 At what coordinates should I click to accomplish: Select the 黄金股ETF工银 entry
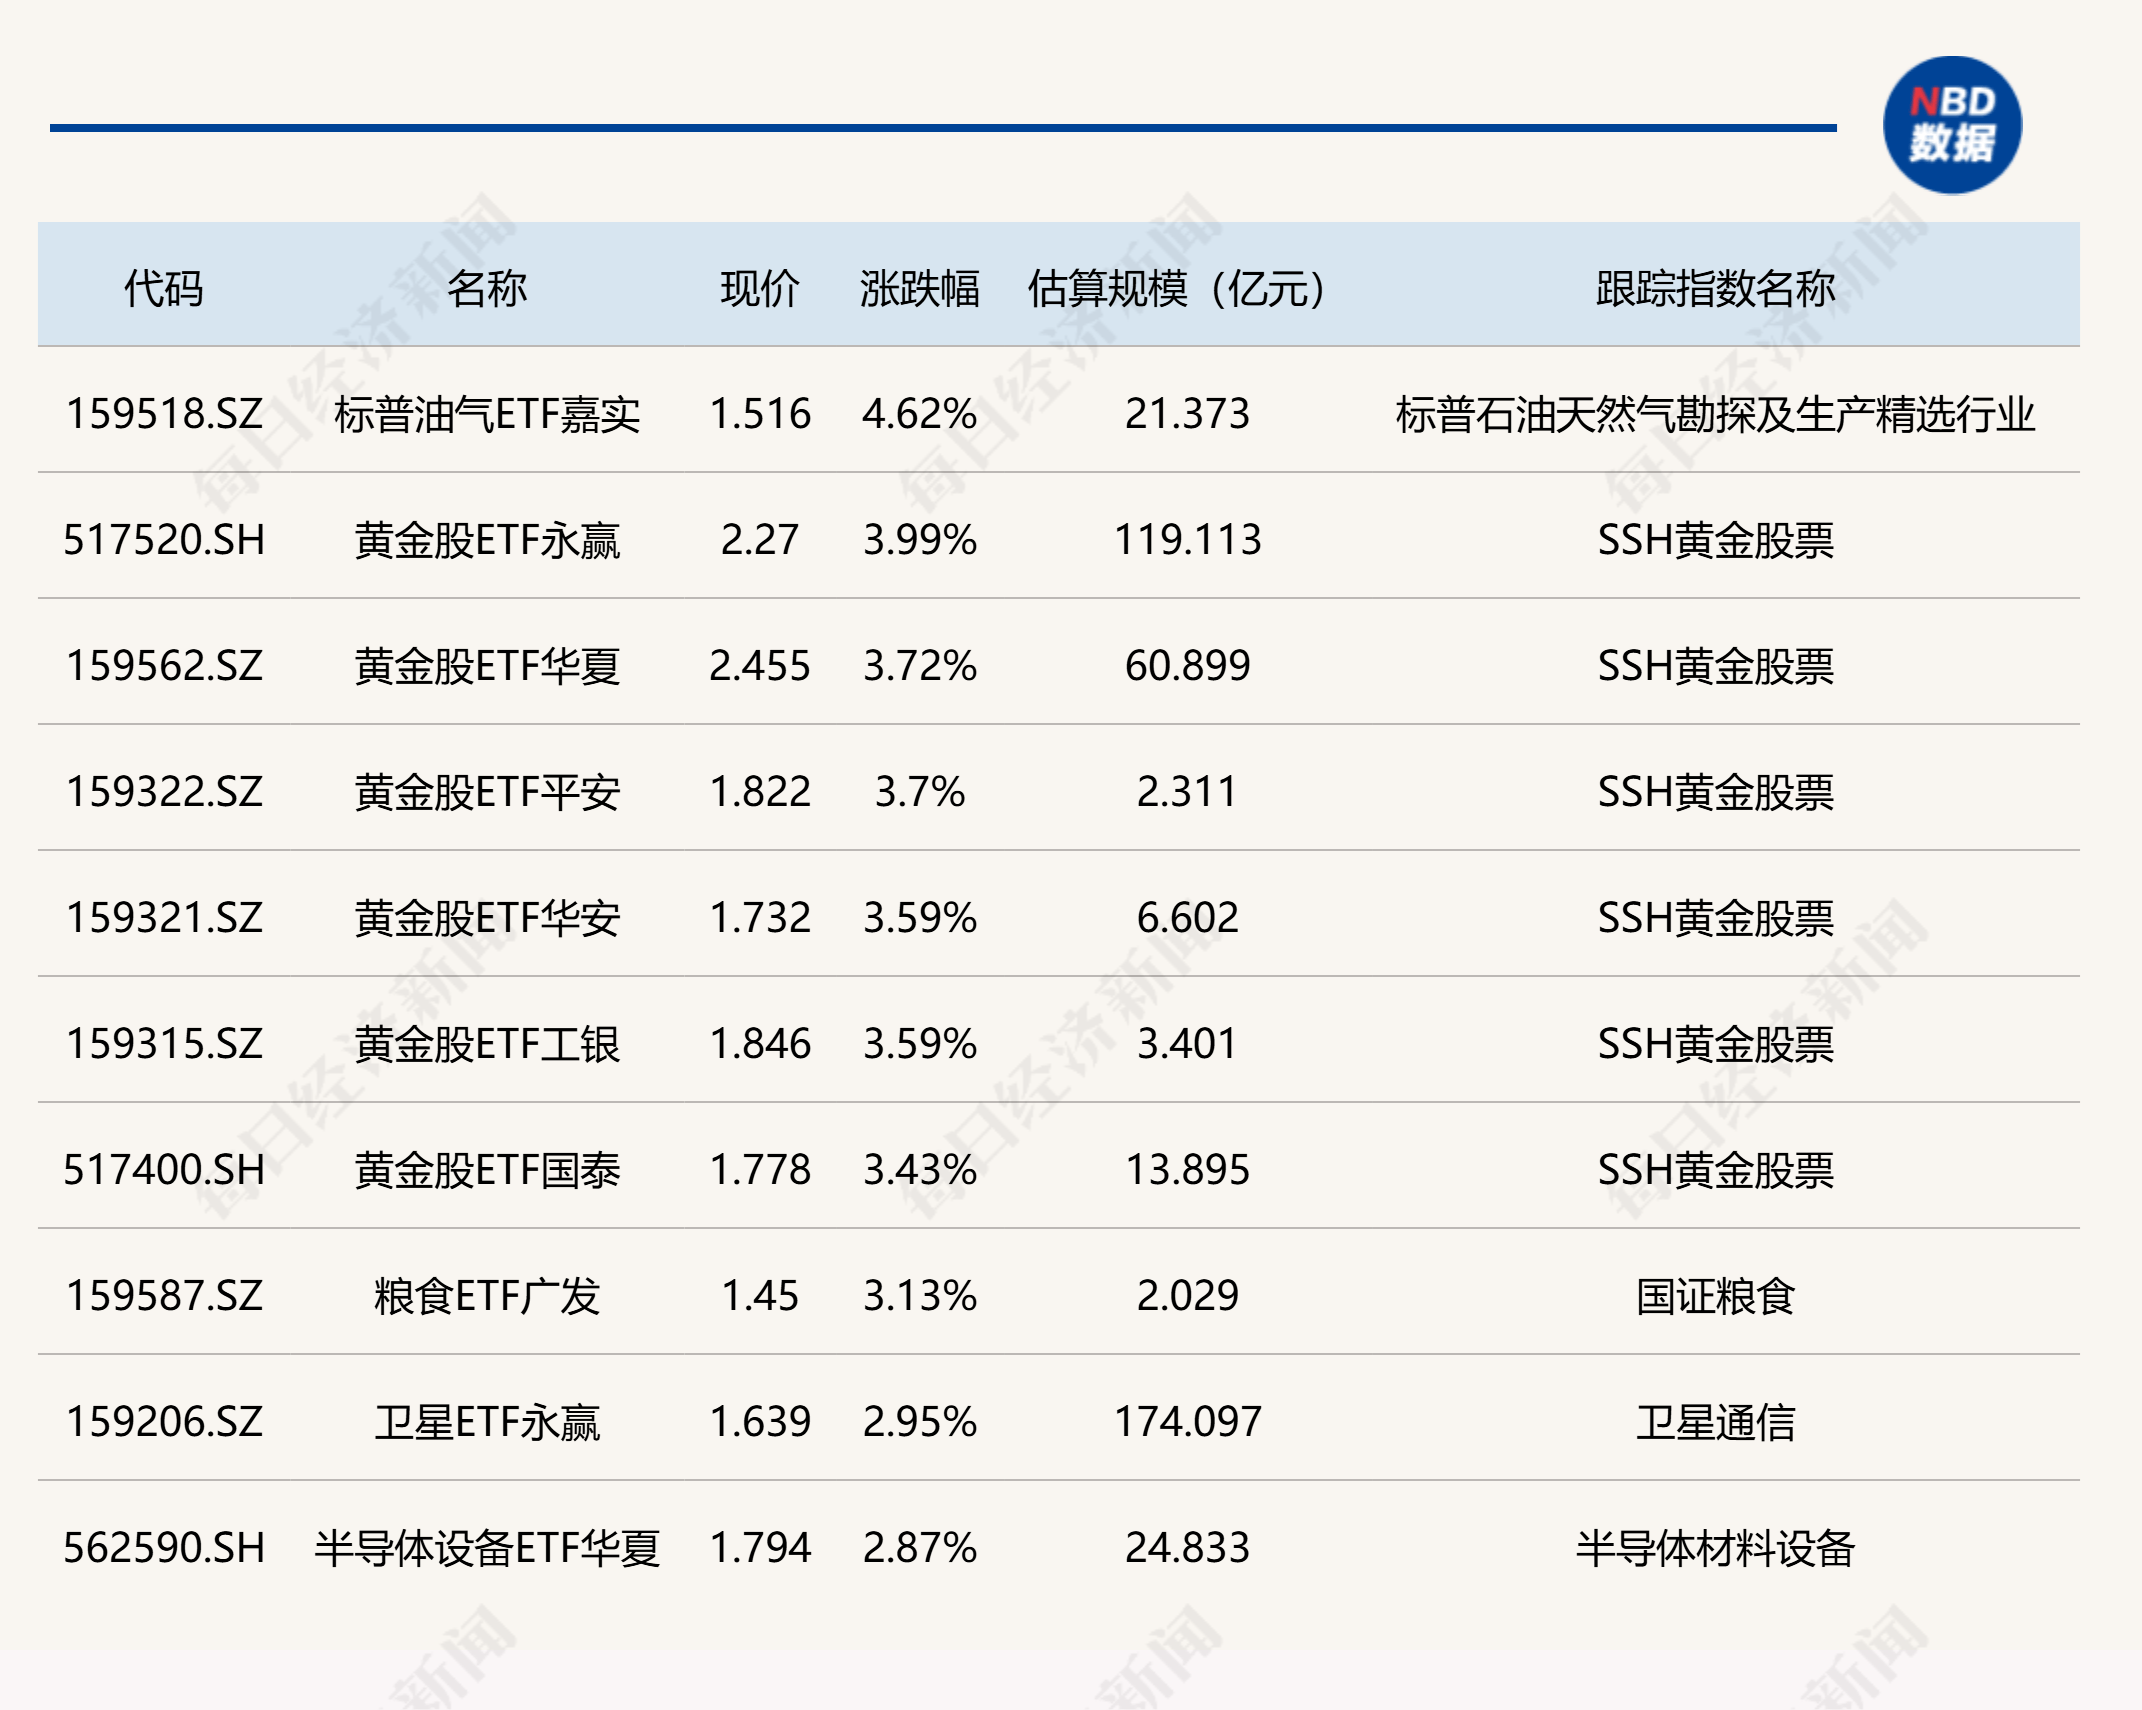pyautogui.click(x=487, y=1044)
